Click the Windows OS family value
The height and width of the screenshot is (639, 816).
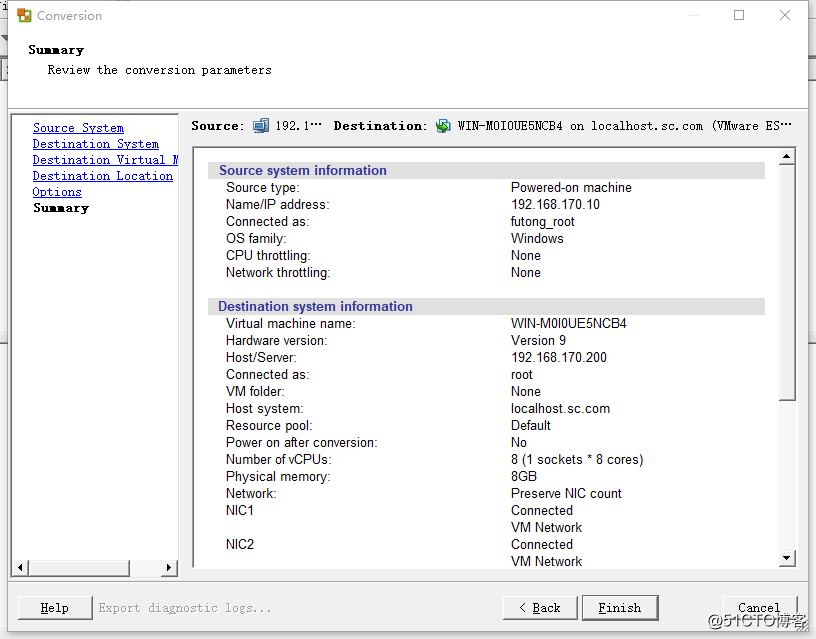pos(537,238)
